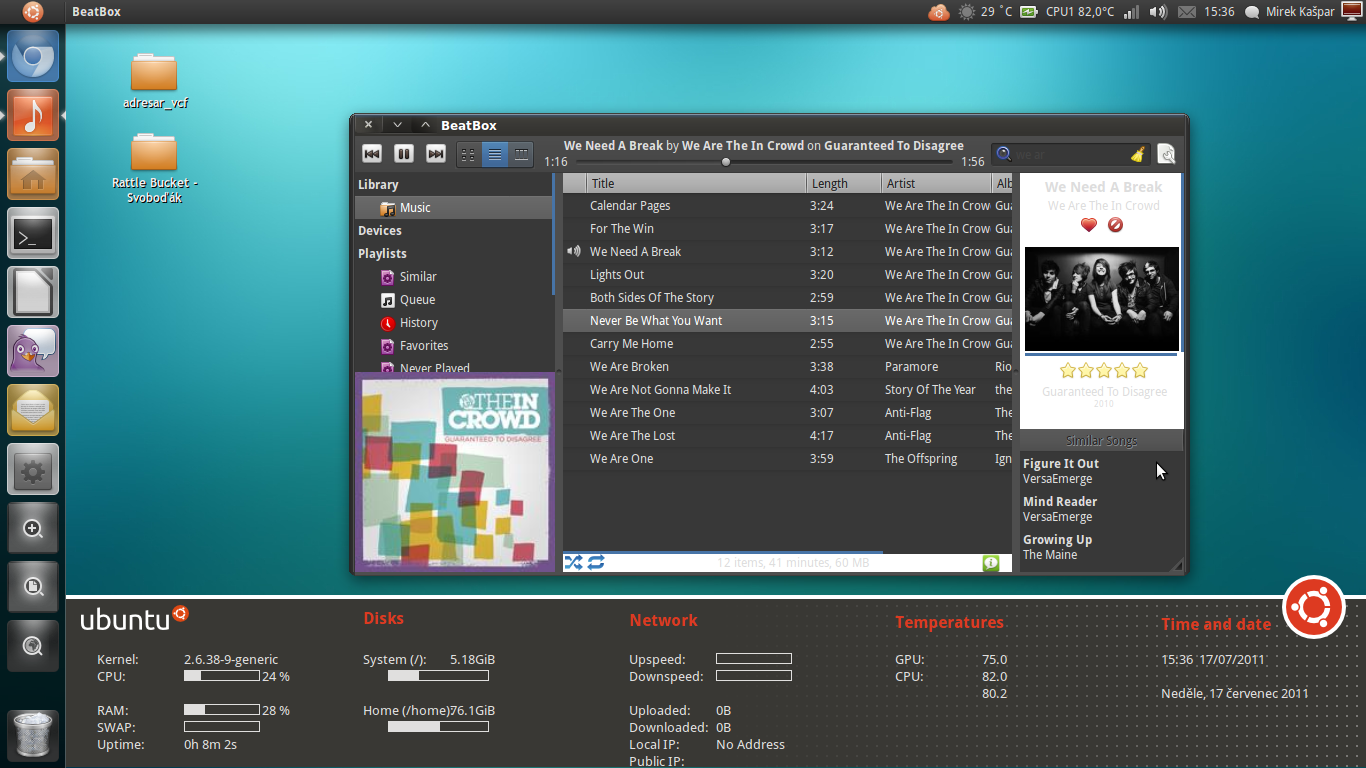Select the song We Are Not Gonna Make It

[787, 389]
